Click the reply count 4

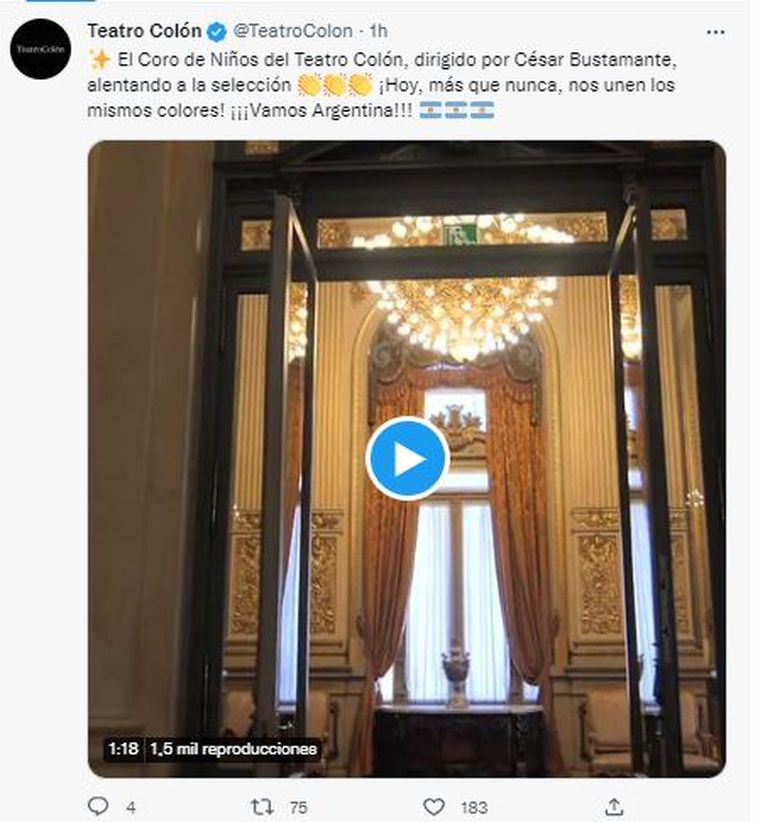tap(131, 808)
